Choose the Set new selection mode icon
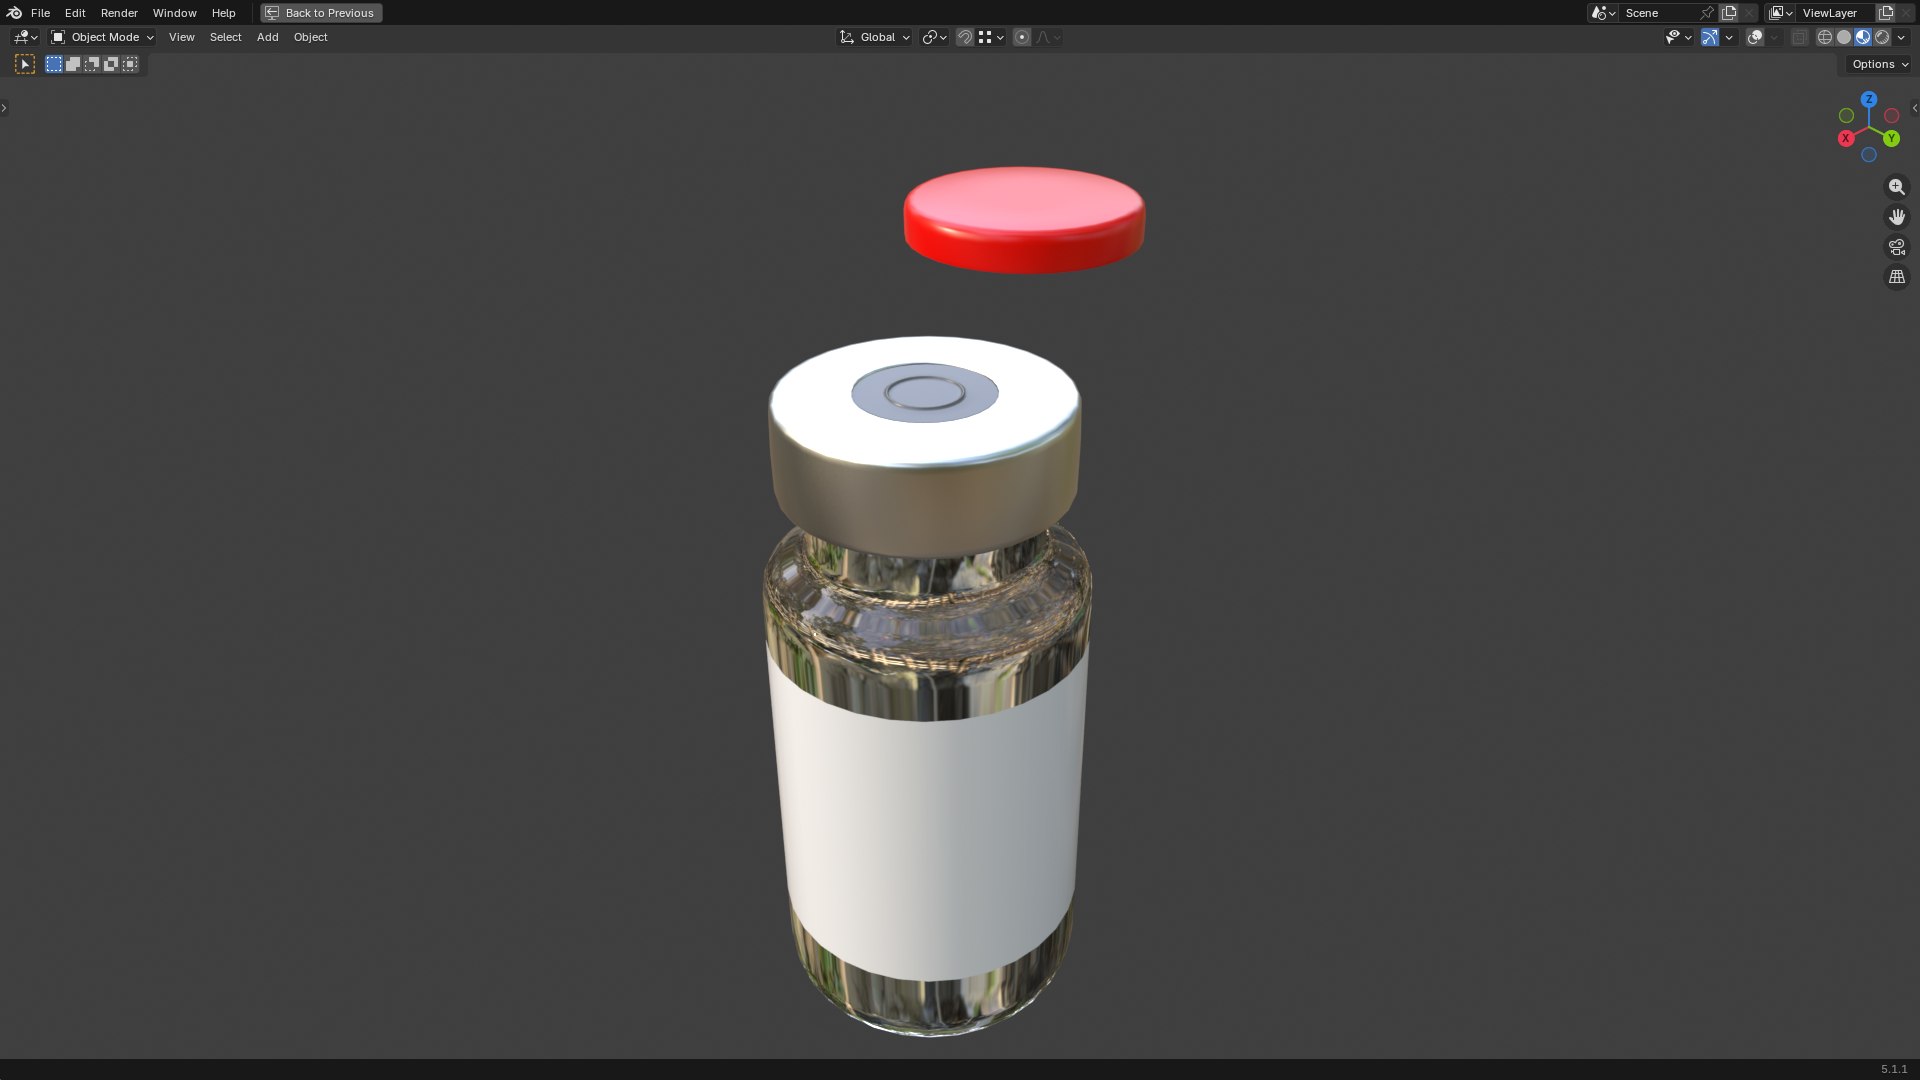Viewport: 1920px width, 1080px height. pos(54,64)
